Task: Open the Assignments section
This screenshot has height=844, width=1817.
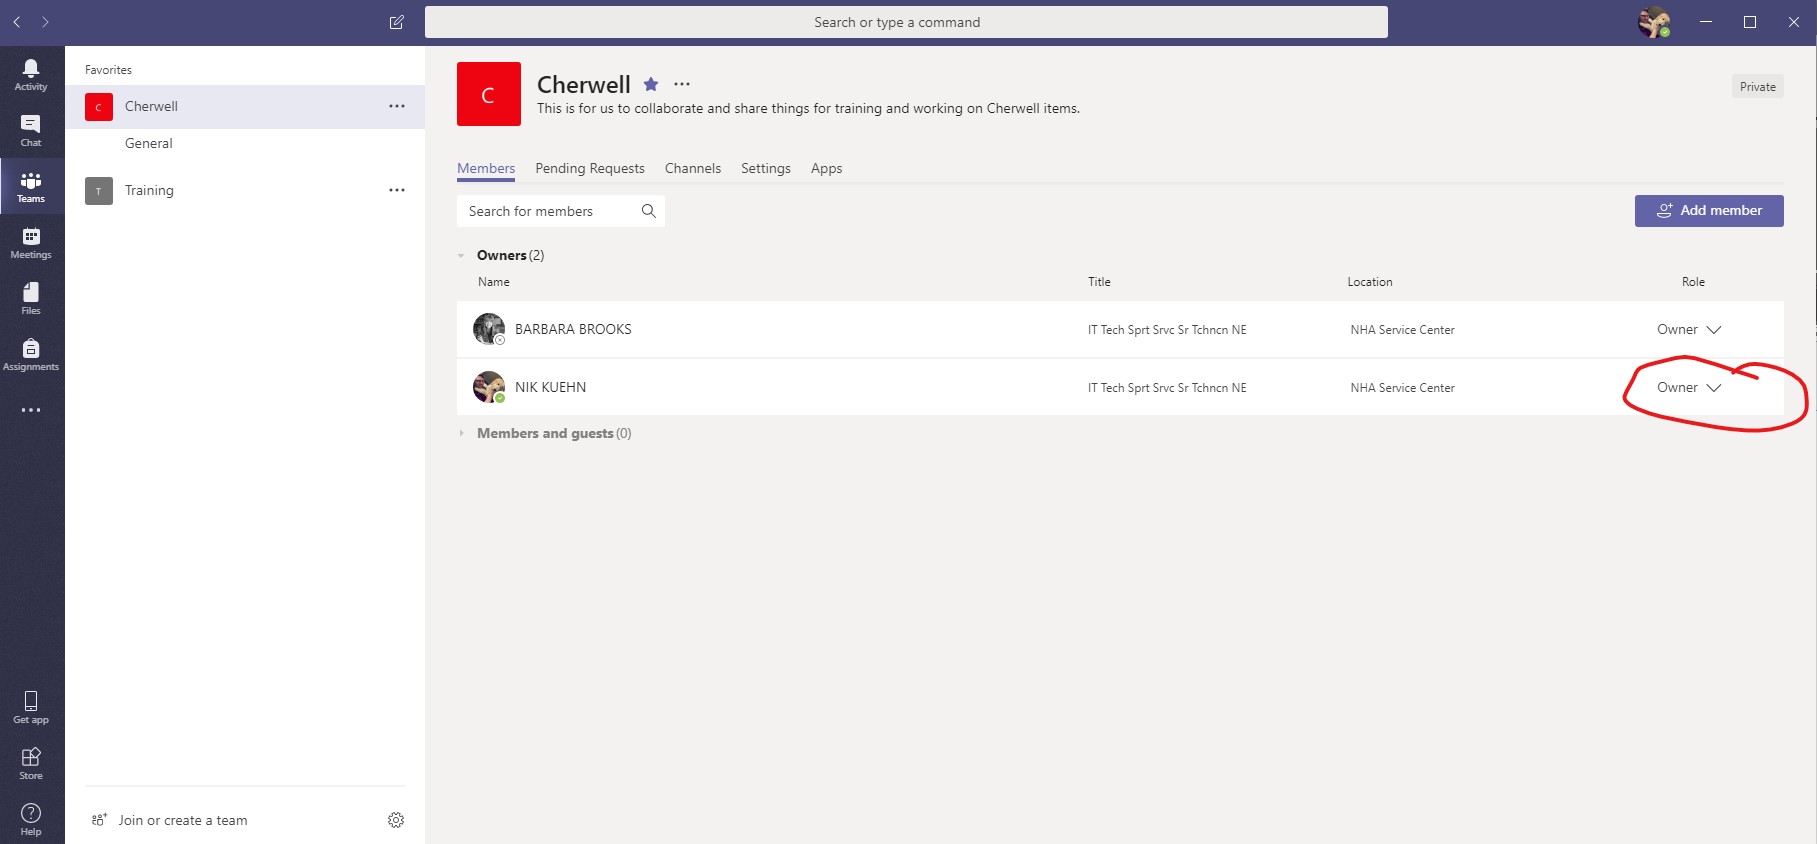Action: (x=31, y=355)
